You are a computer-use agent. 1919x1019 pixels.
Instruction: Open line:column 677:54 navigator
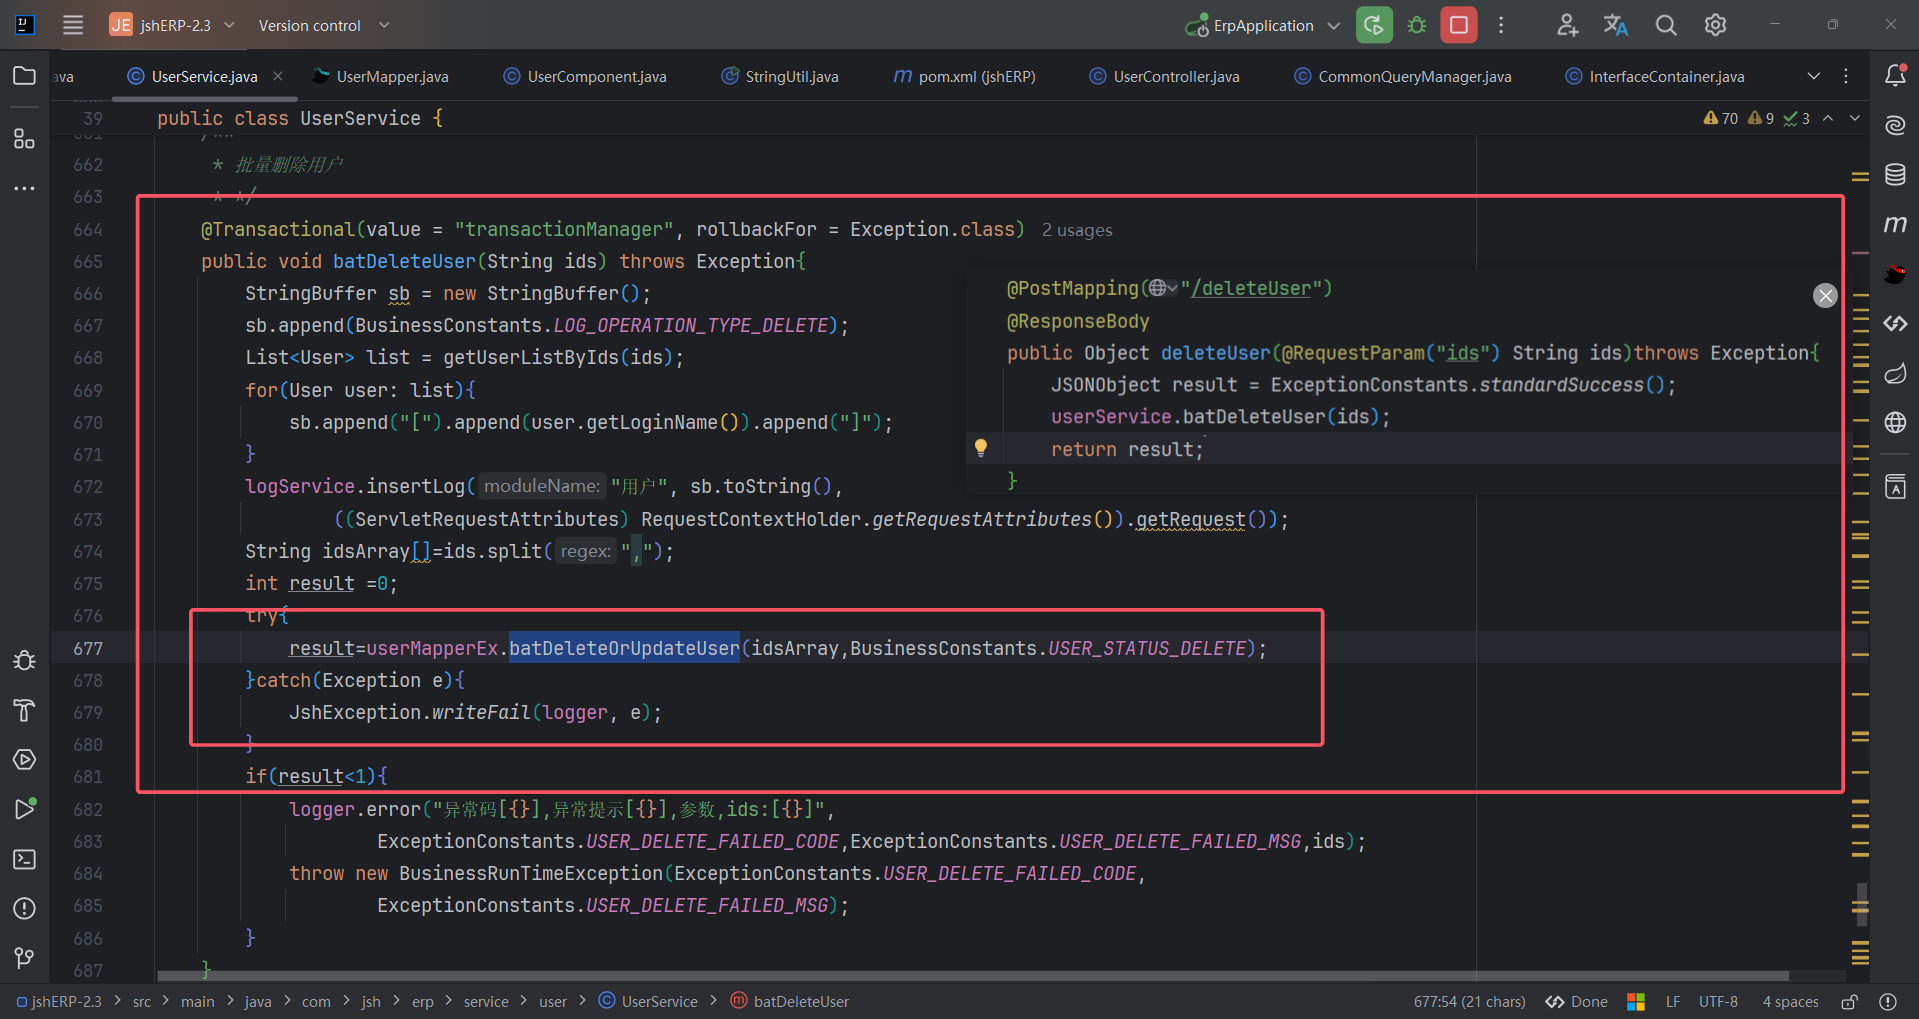[x=1470, y=1001]
